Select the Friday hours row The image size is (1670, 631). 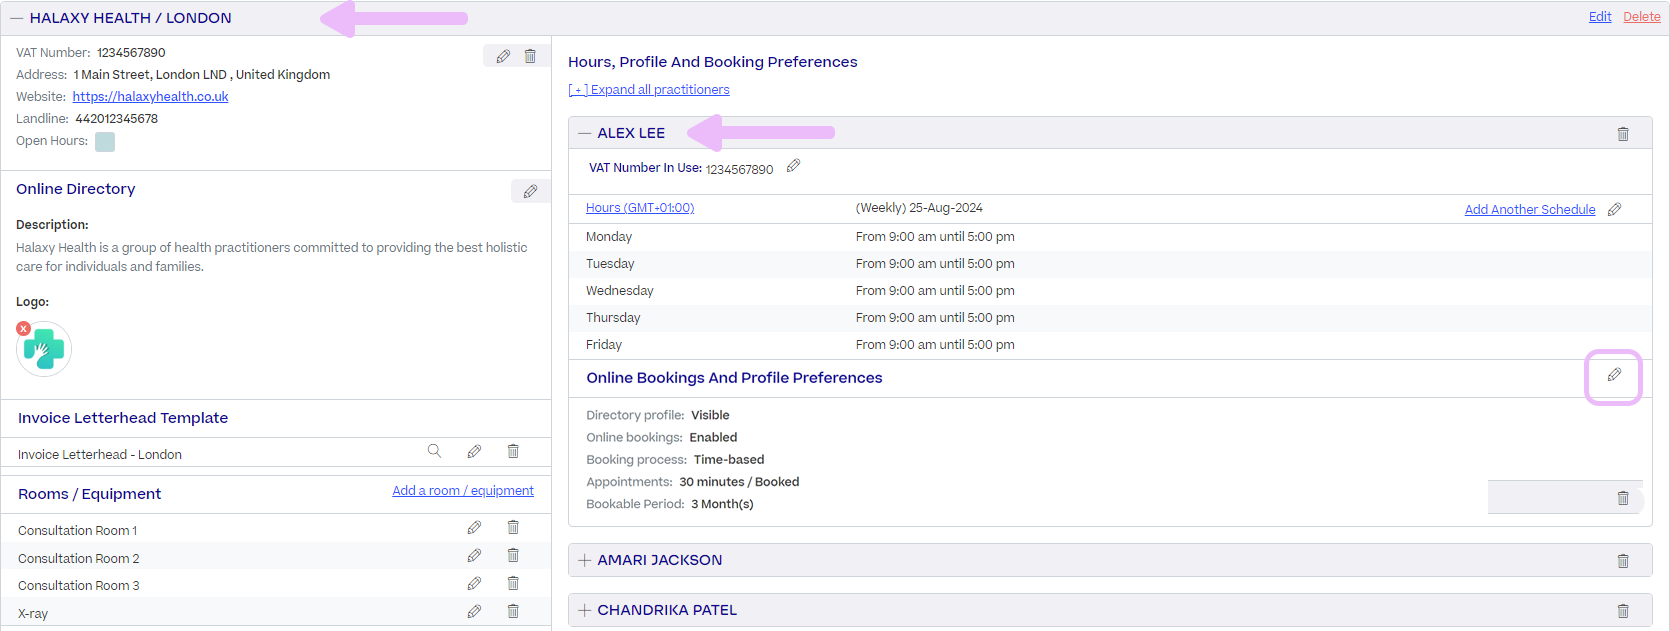1110,345
